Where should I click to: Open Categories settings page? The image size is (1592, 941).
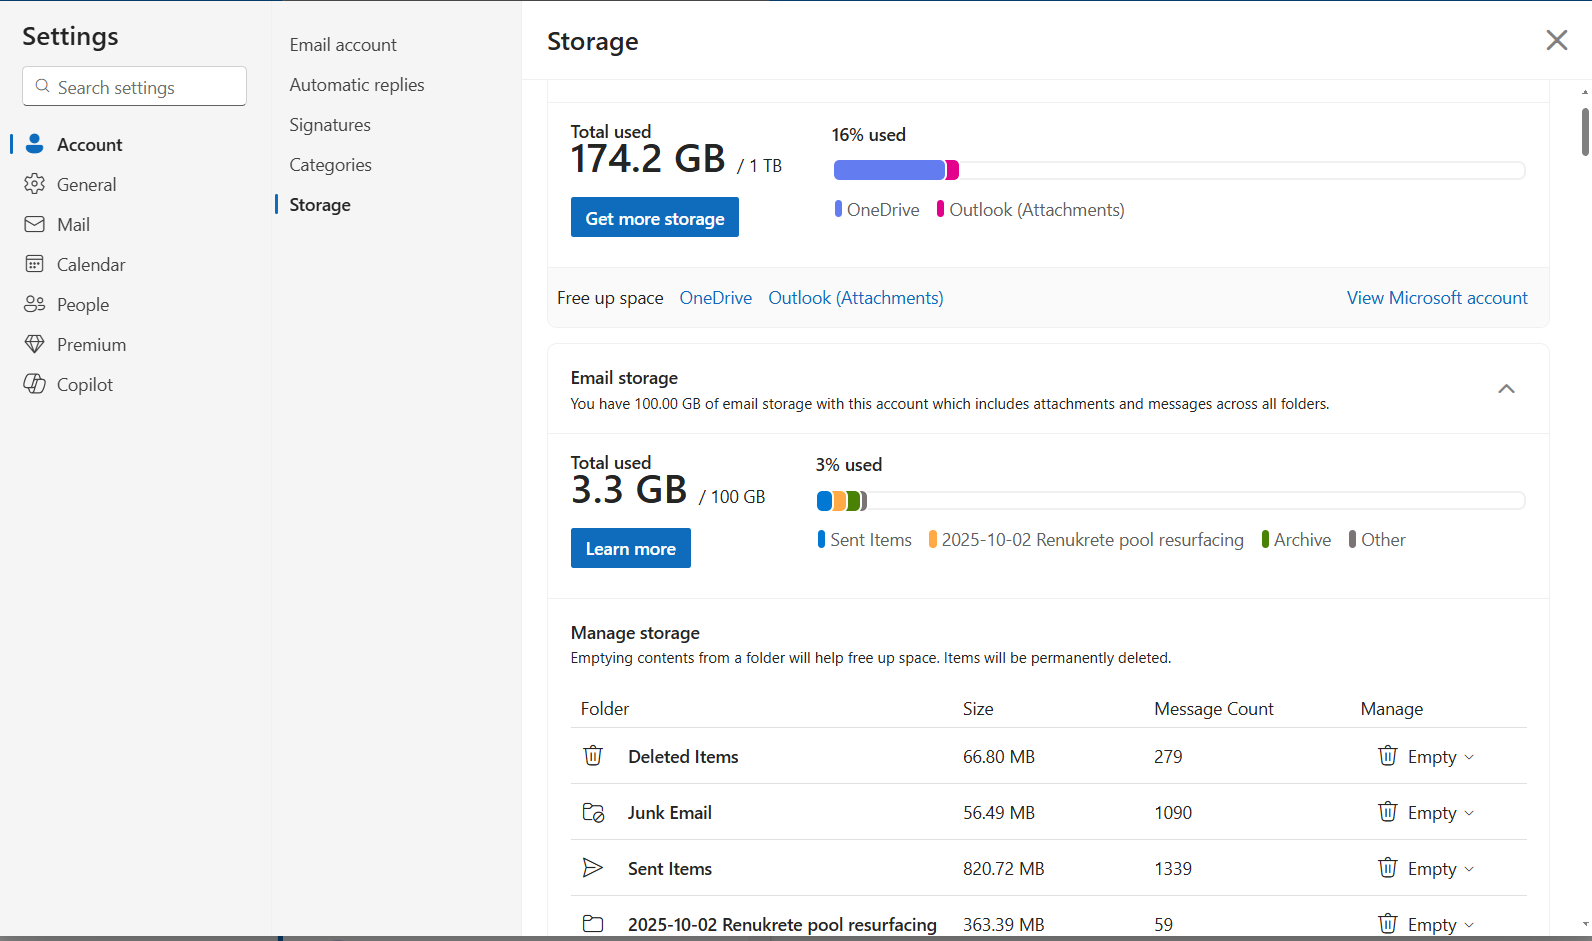coord(330,165)
